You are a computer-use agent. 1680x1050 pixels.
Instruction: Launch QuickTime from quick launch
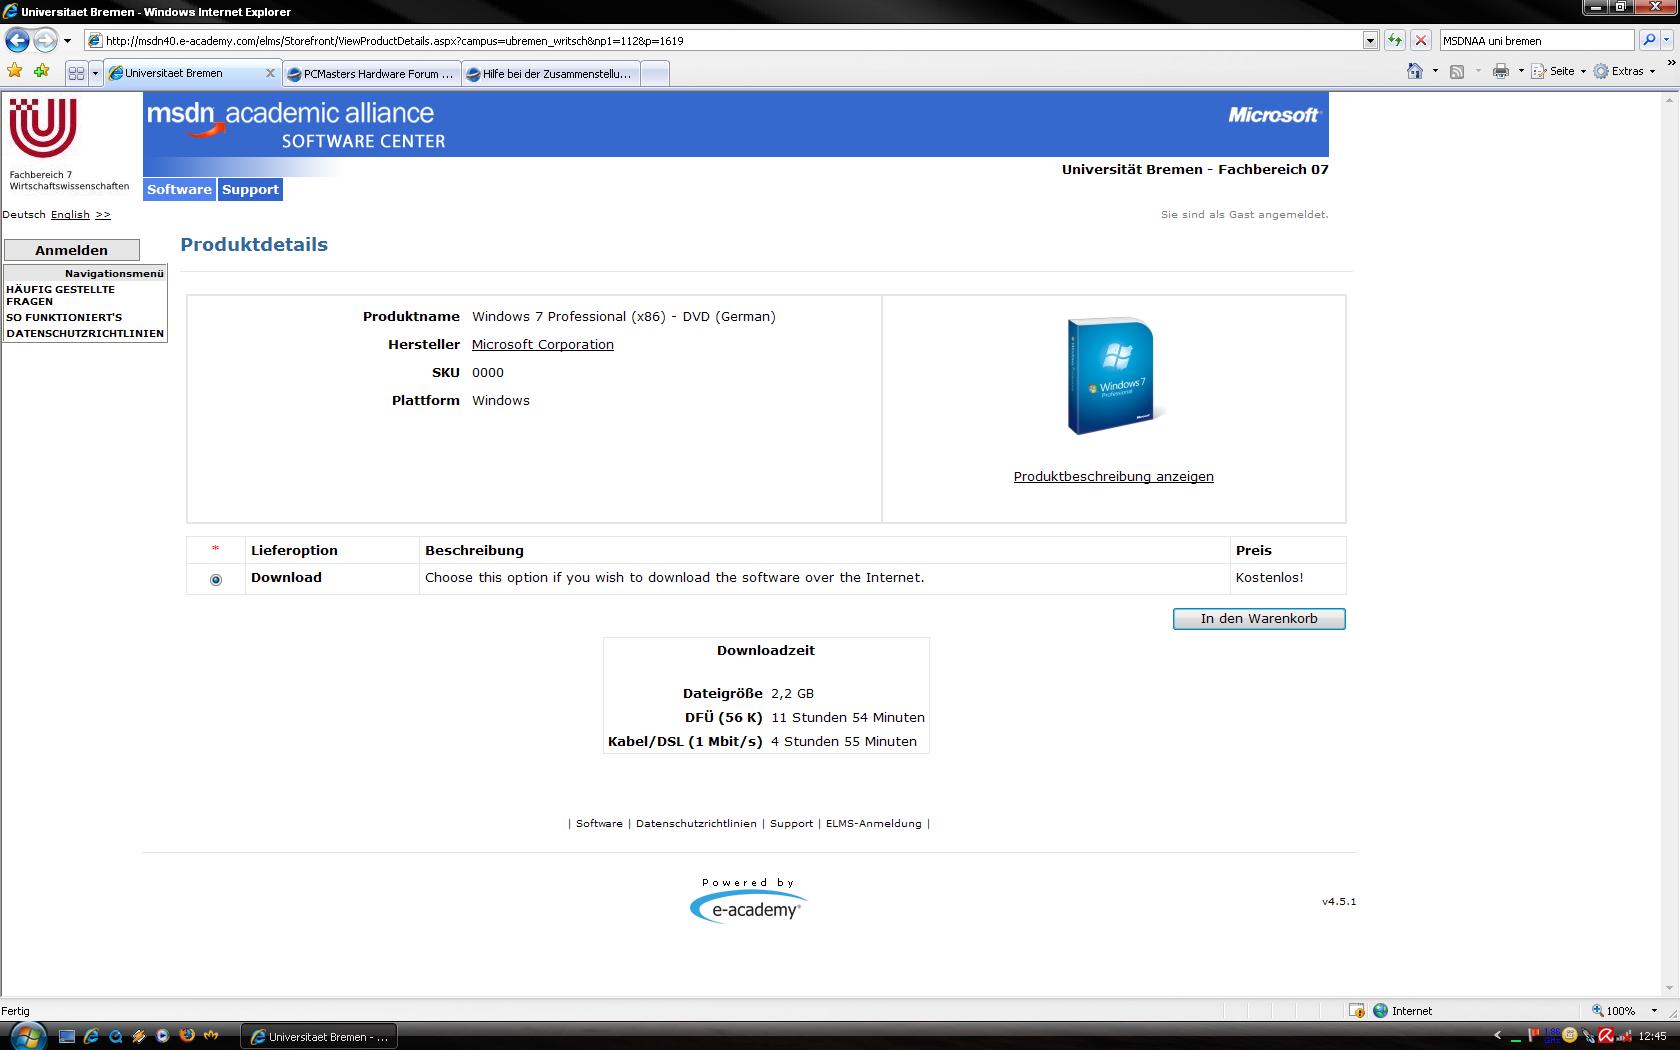click(115, 1036)
